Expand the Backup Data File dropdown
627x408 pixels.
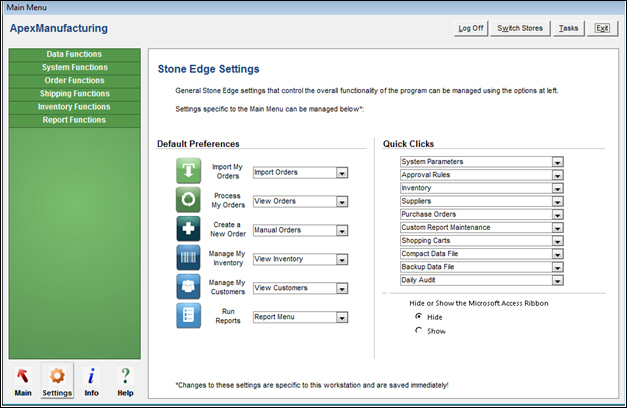point(557,267)
